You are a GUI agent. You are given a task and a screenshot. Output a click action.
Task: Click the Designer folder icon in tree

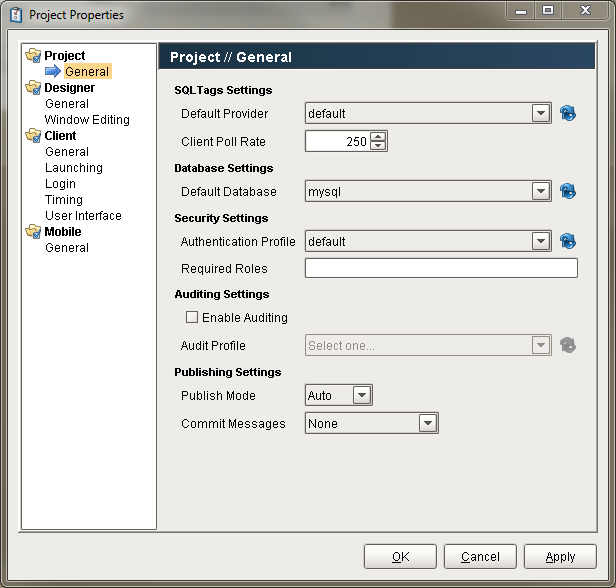33,88
